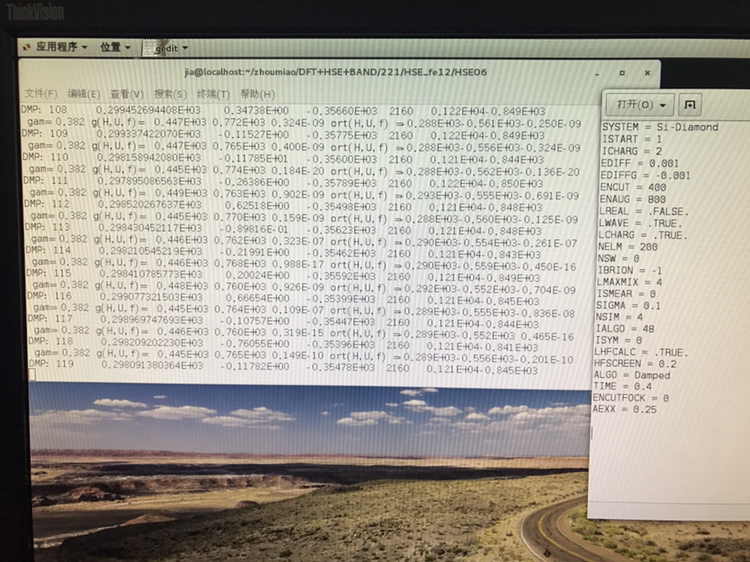Click the line 'SYSTEM = Si-Diamond' in gedit
The width and height of the screenshot is (750, 562).
660,127
